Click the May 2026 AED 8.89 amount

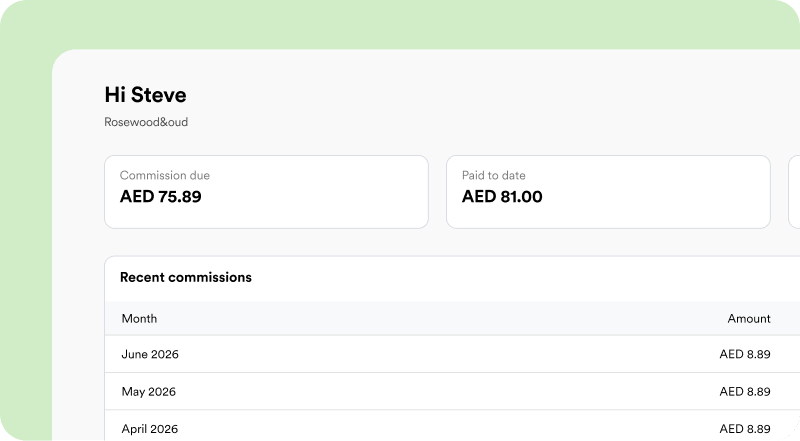click(745, 391)
